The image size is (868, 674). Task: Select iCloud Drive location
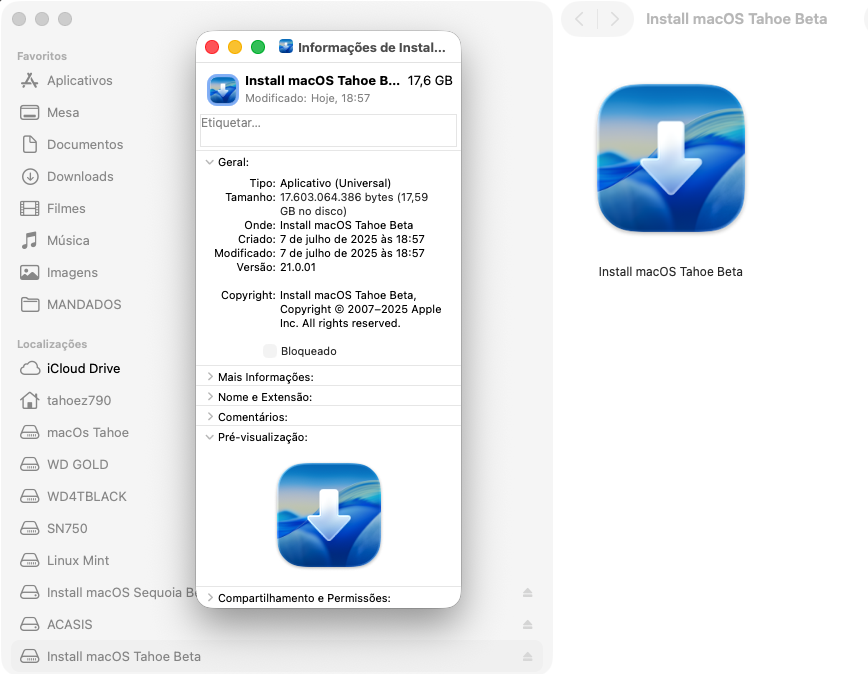(70, 369)
